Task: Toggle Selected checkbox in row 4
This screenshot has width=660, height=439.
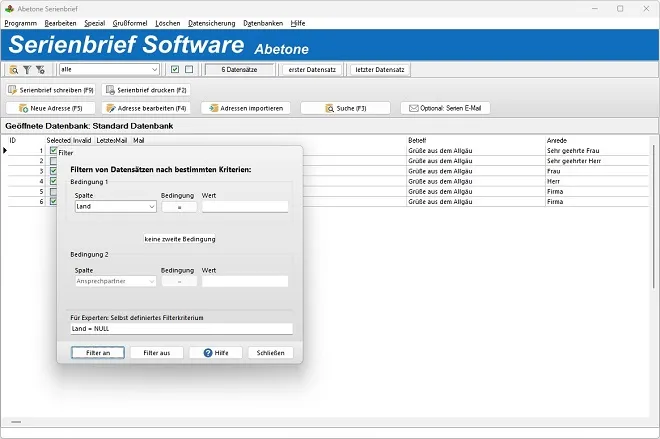Action: tap(53, 181)
